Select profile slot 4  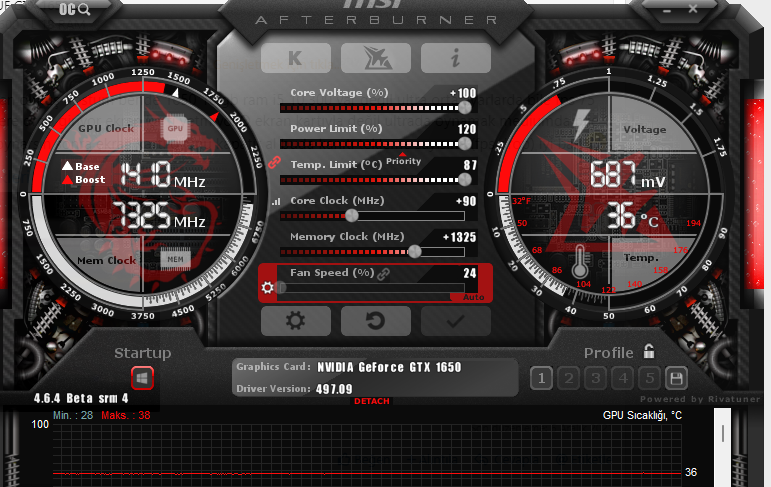623,378
